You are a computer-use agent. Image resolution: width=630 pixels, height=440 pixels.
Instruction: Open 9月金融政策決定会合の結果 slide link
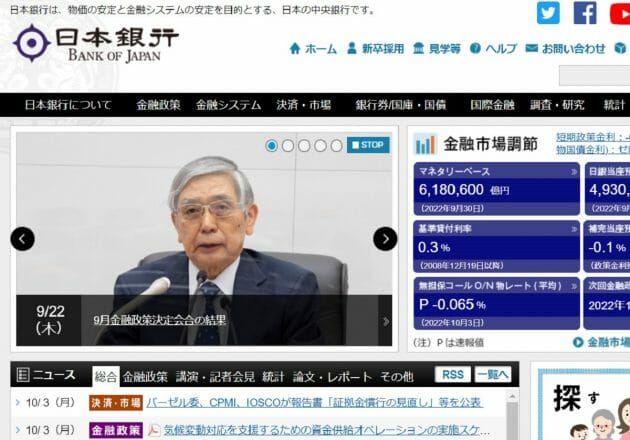pos(160,321)
